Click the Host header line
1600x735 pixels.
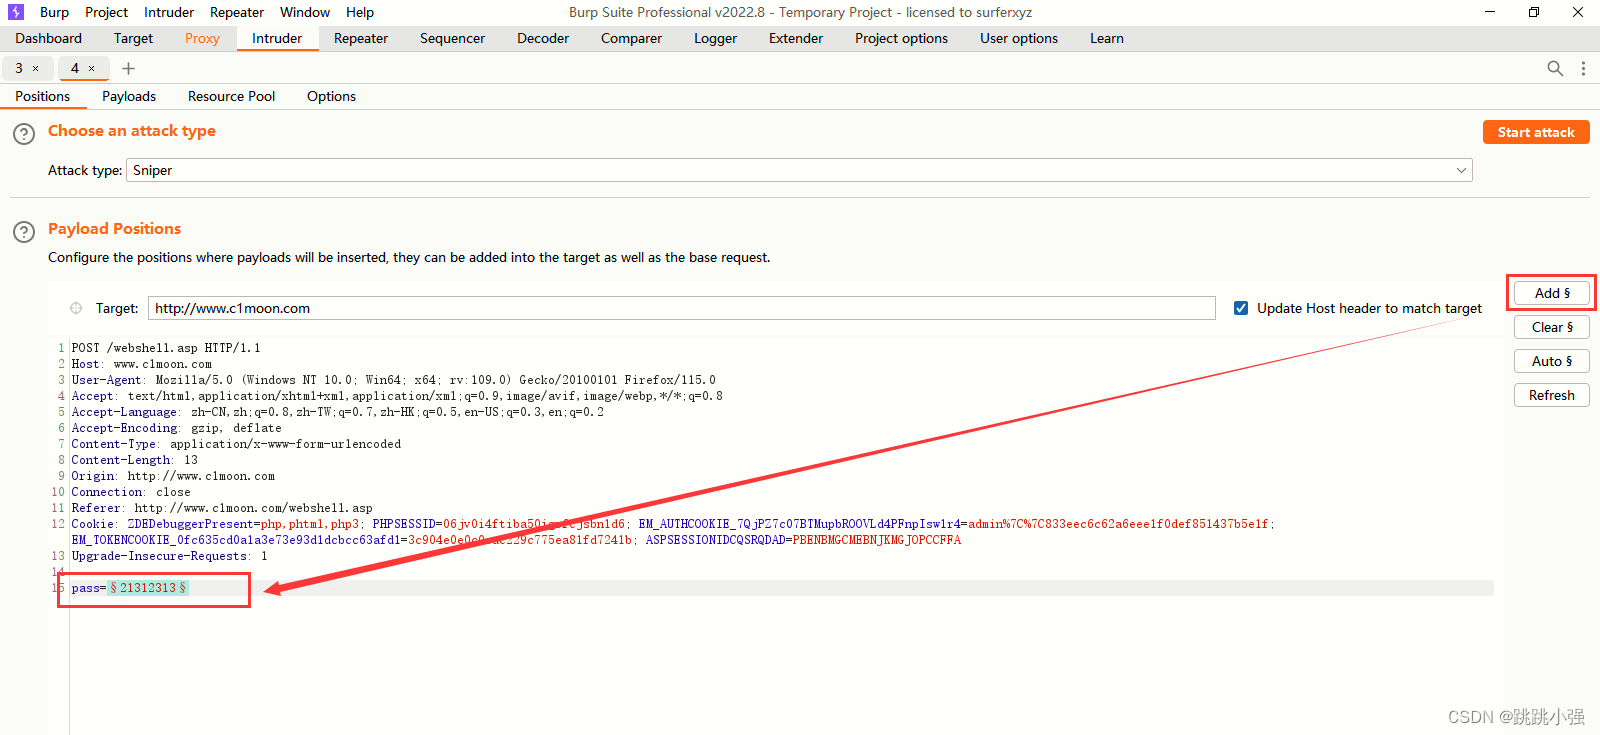pos(142,364)
